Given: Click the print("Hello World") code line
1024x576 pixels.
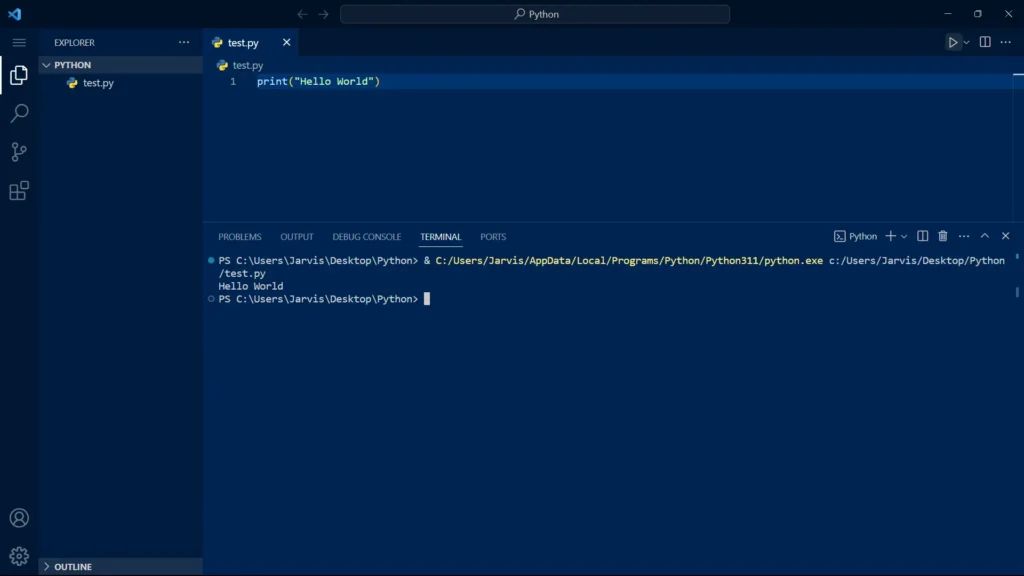Looking at the screenshot, I should 318,82.
